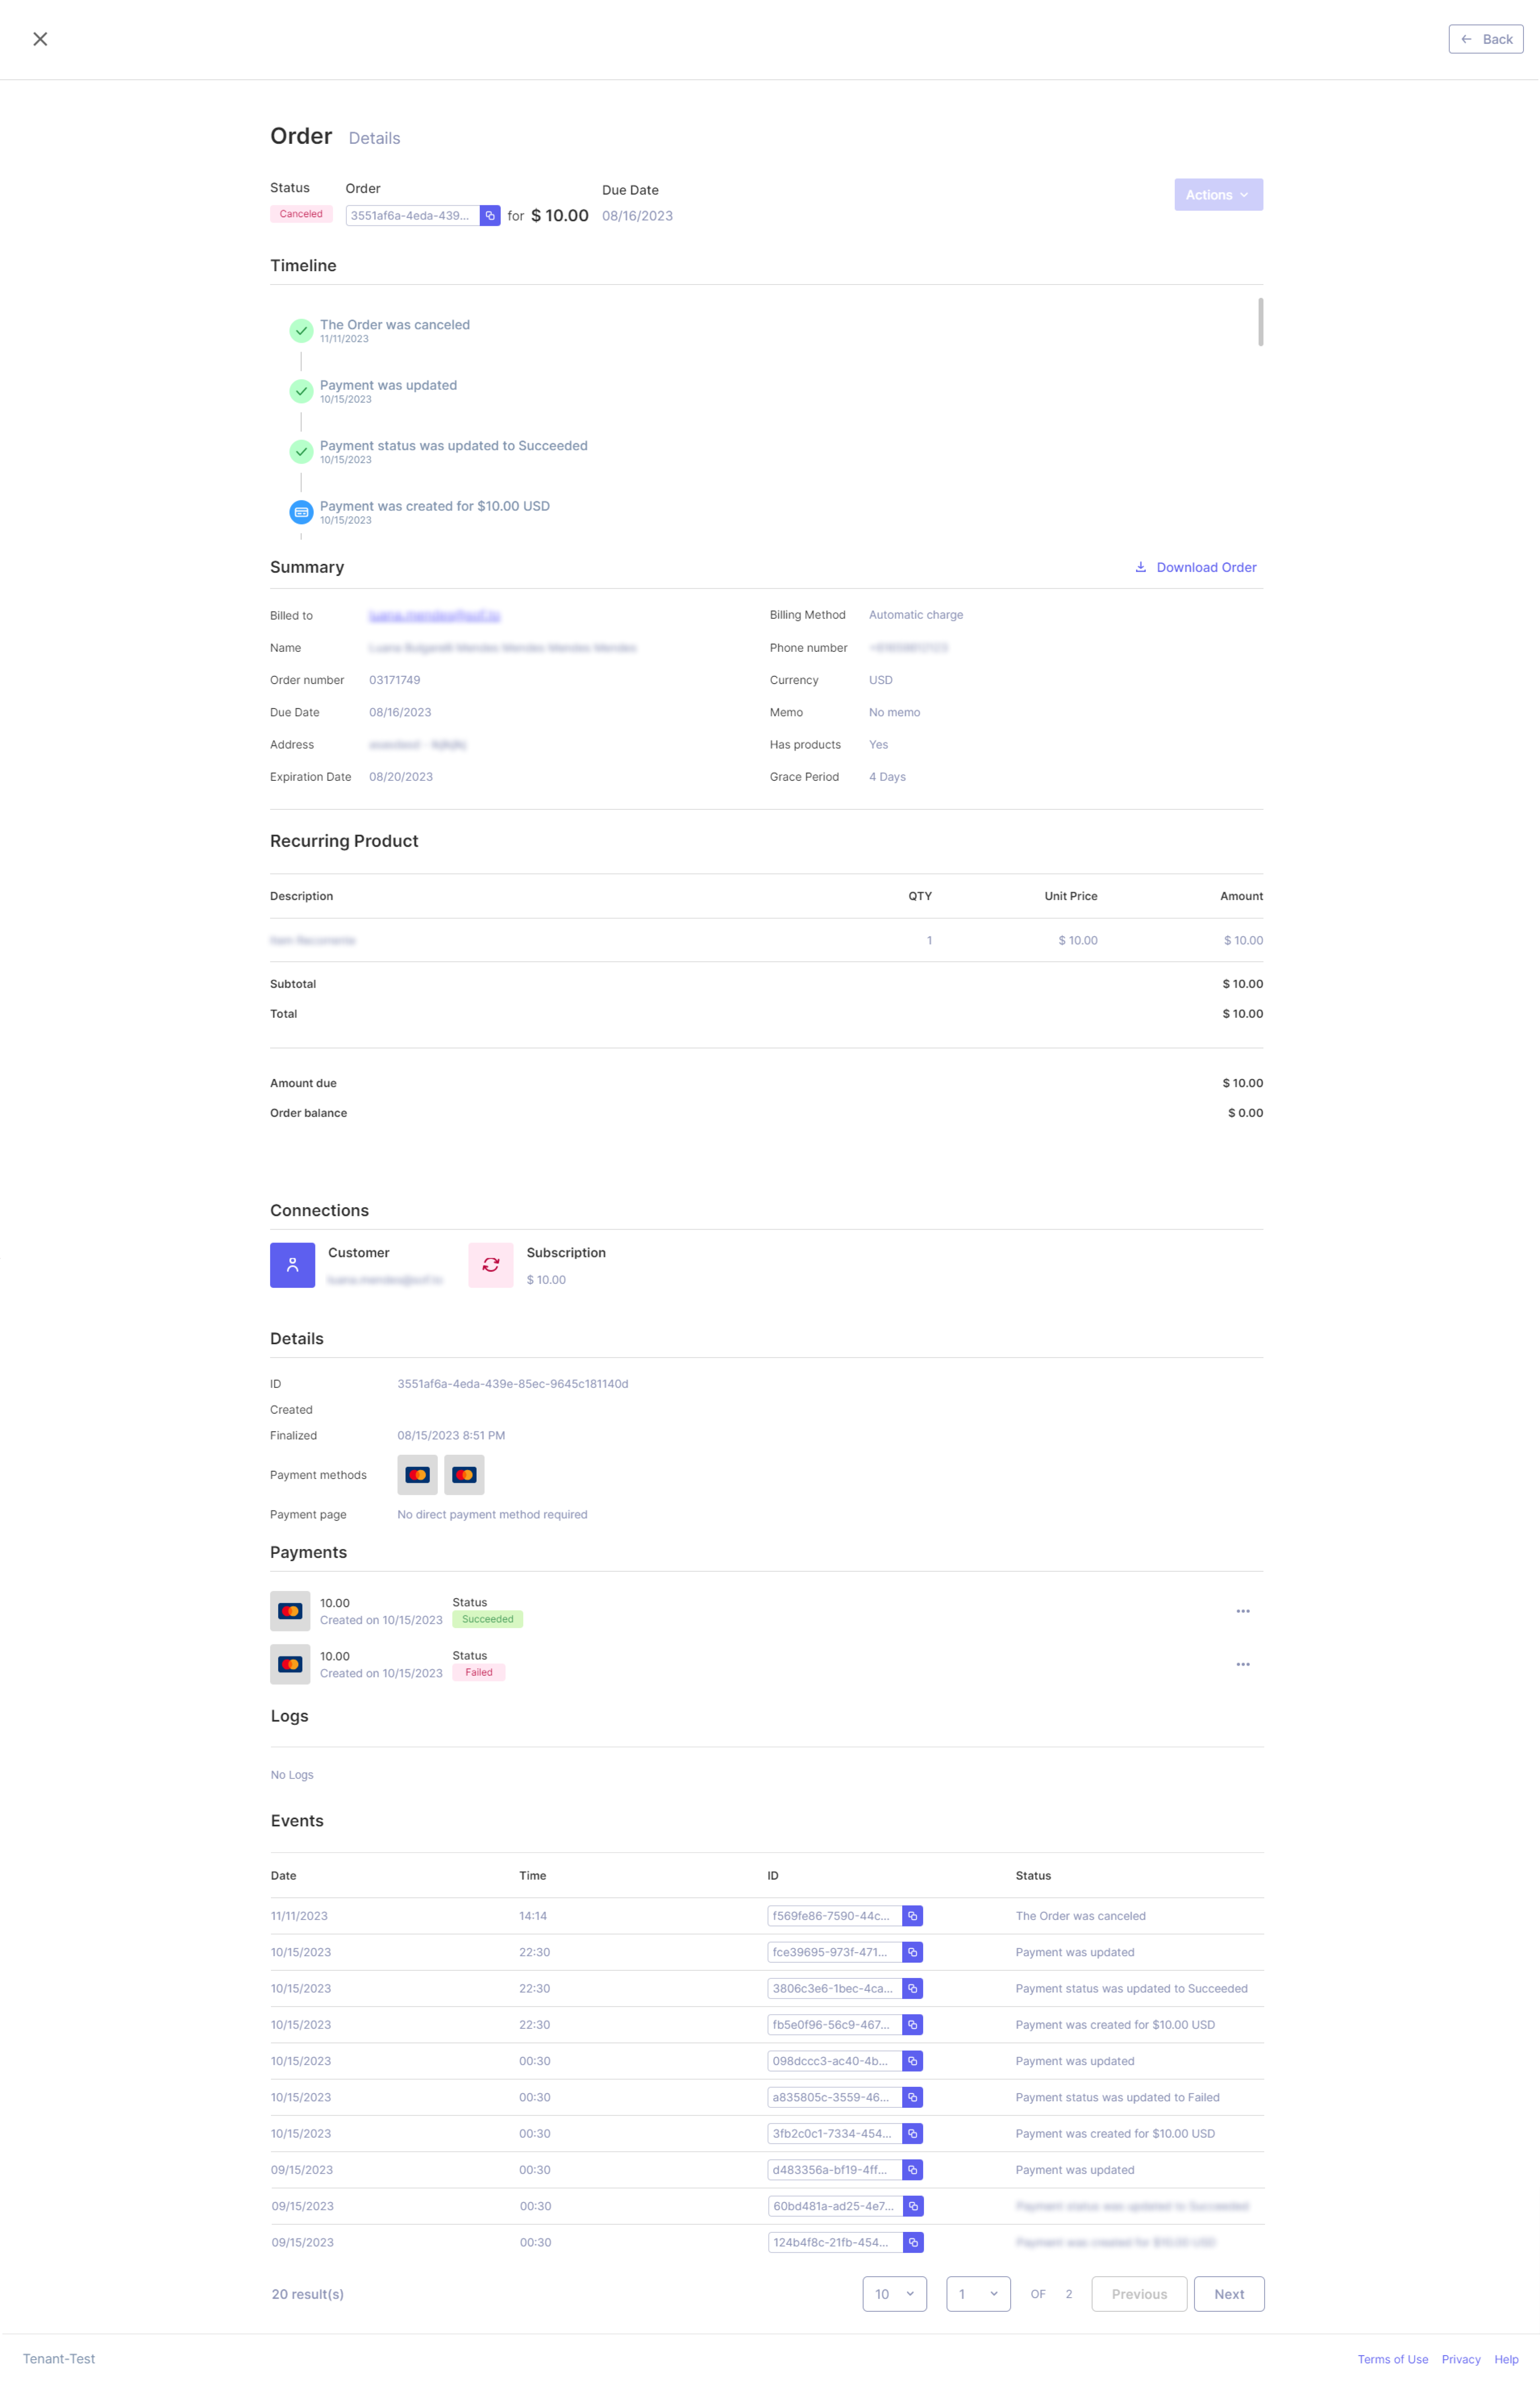This screenshot has height=2381, width=1540.
Task: Open the Customer connection icon
Action: click(292, 1265)
